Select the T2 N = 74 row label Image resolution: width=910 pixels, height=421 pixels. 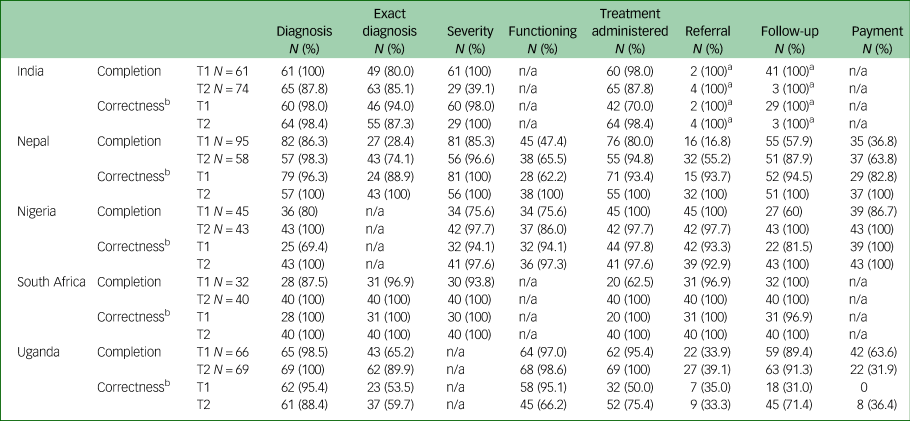click(x=225, y=89)
